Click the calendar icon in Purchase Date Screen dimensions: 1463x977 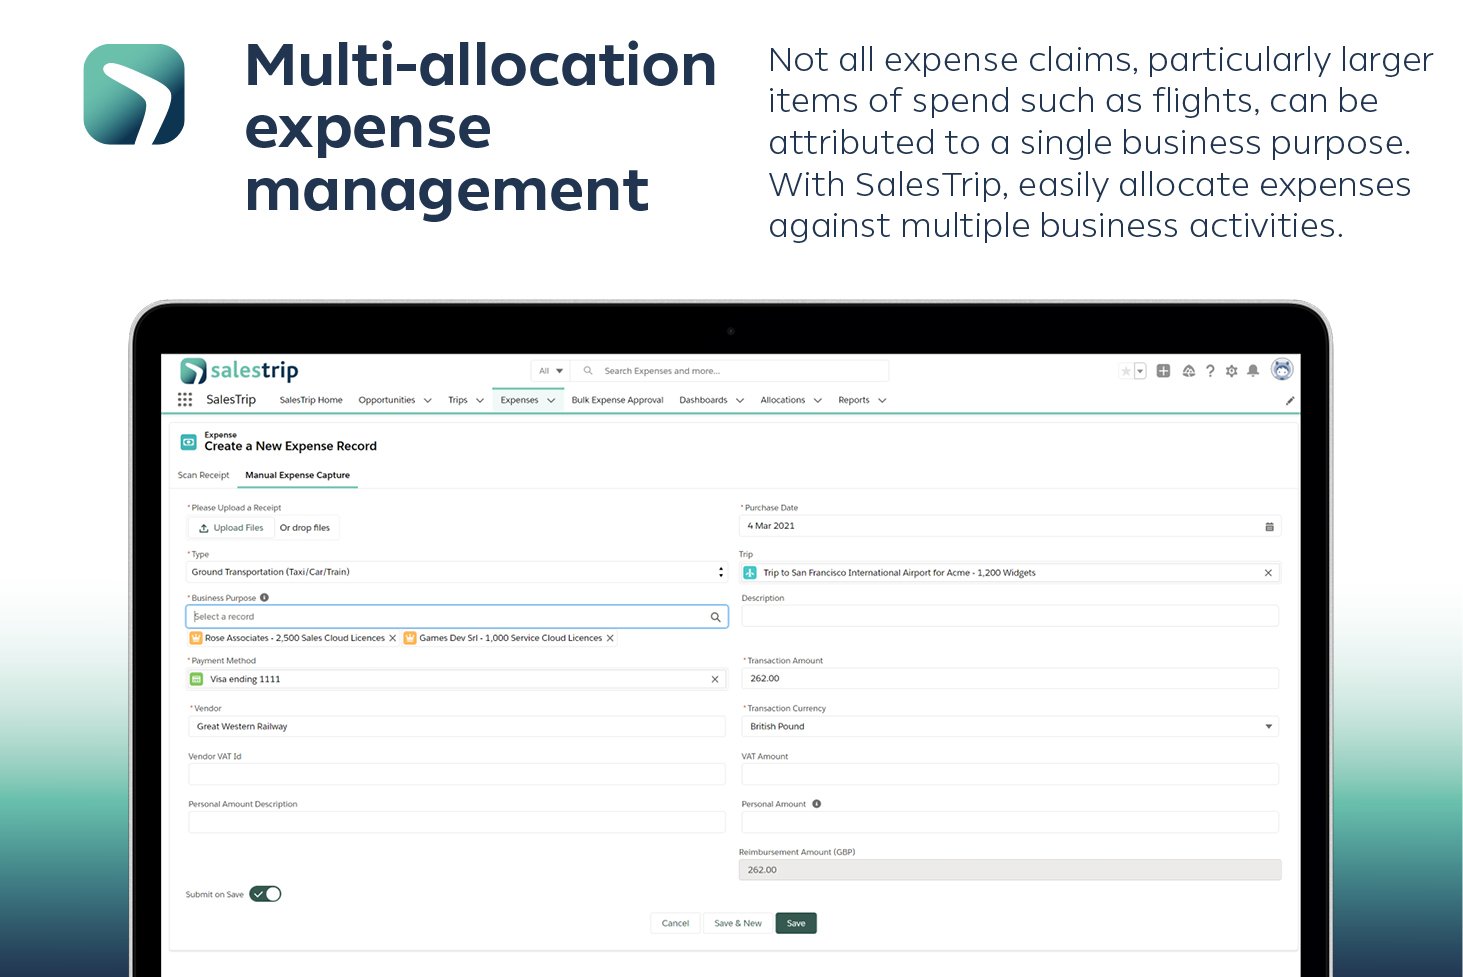pos(1269,527)
